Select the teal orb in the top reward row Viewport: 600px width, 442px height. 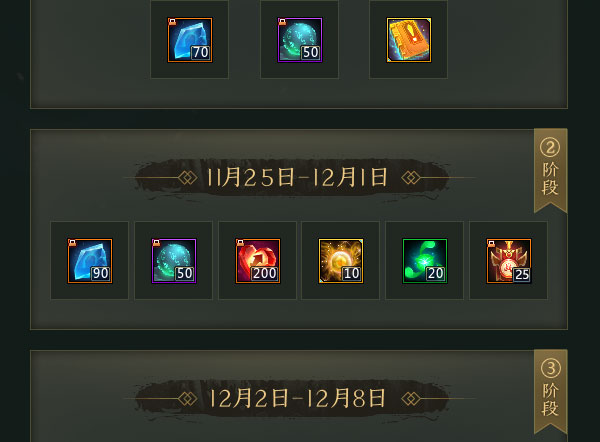[300, 40]
